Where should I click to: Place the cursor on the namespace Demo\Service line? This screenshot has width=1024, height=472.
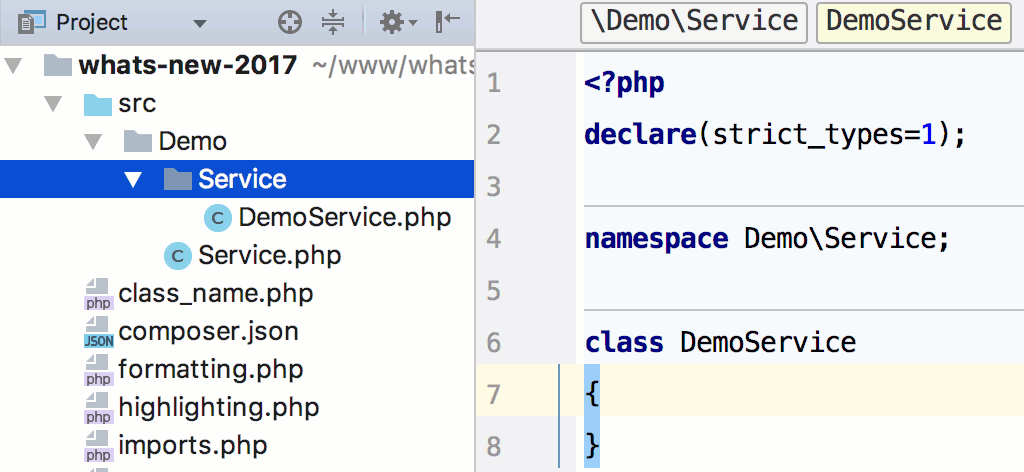tap(765, 239)
